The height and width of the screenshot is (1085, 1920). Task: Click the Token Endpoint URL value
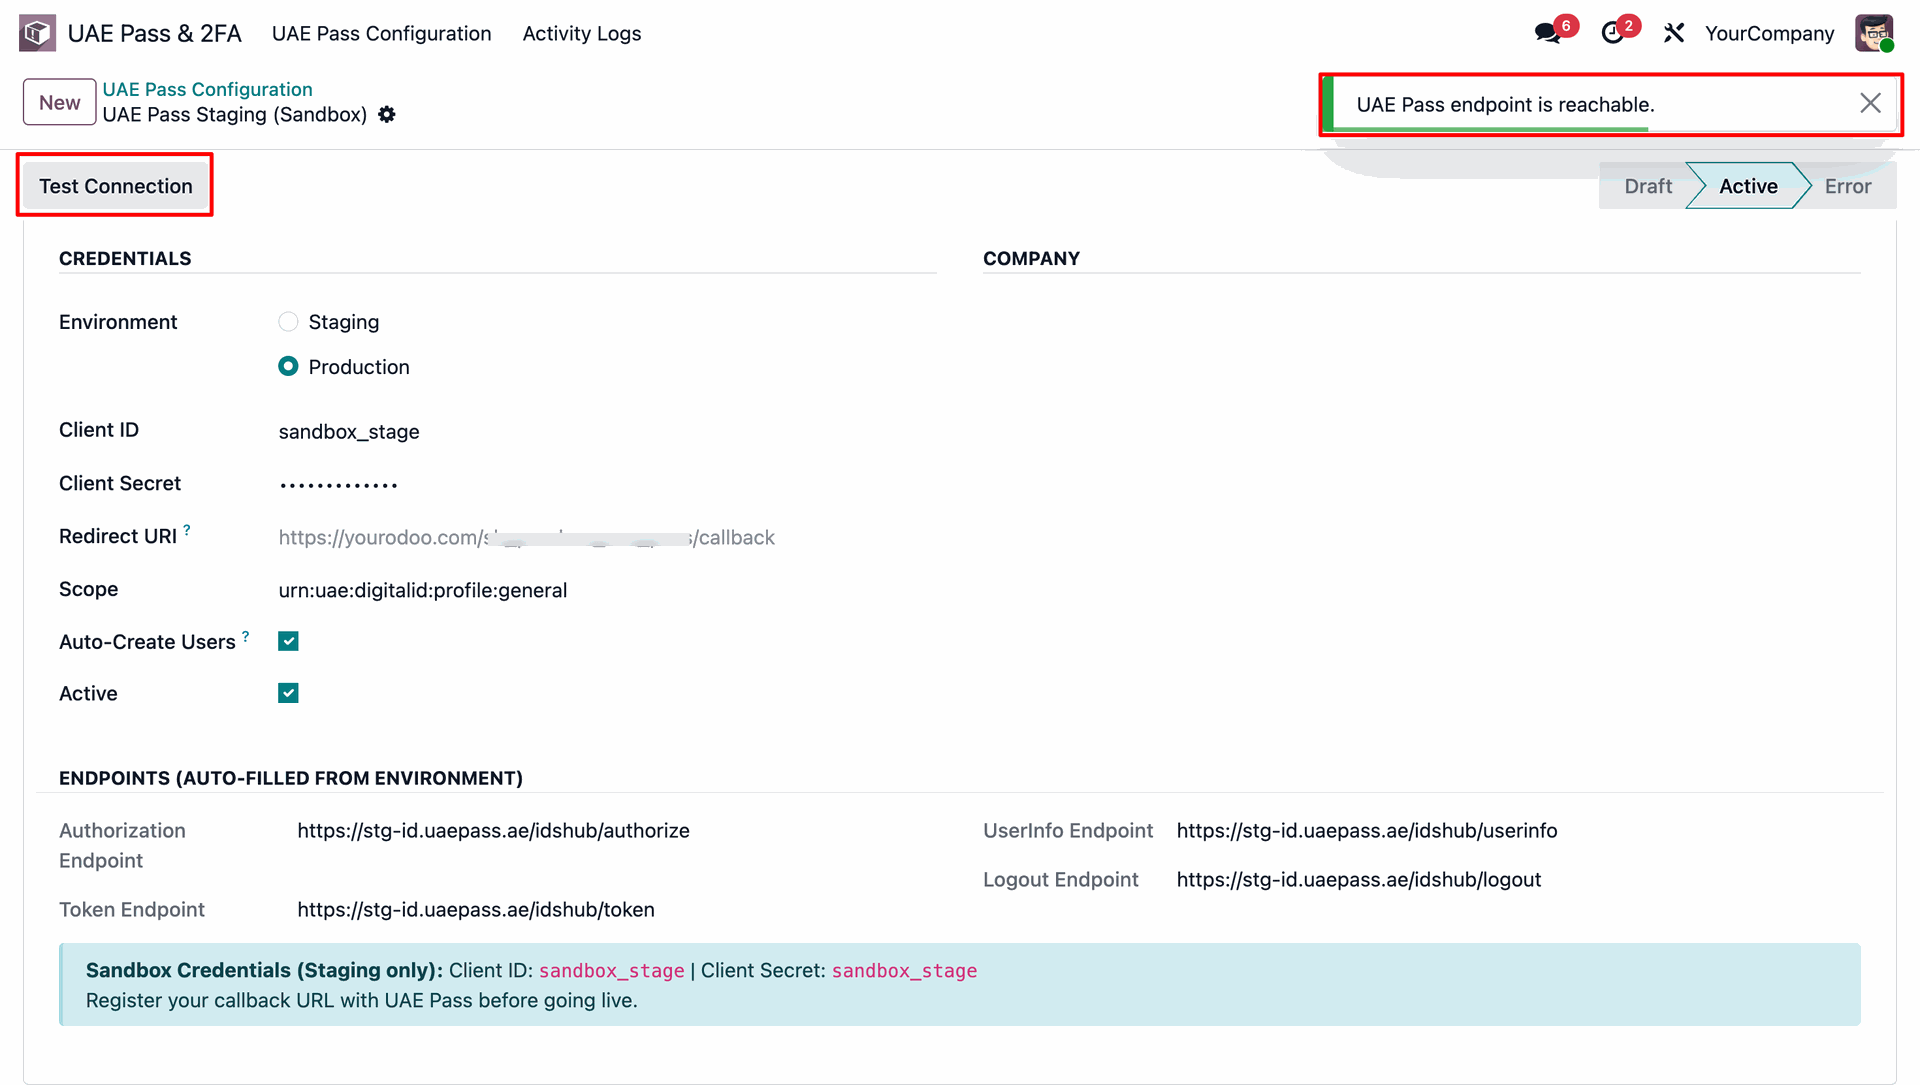coord(476,909)
